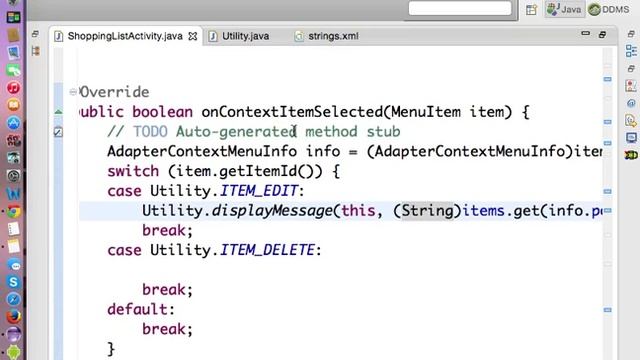Click the TODO task marker in margin
The width and height of the screenshot is (640, 360).
(x=58, y=132)
